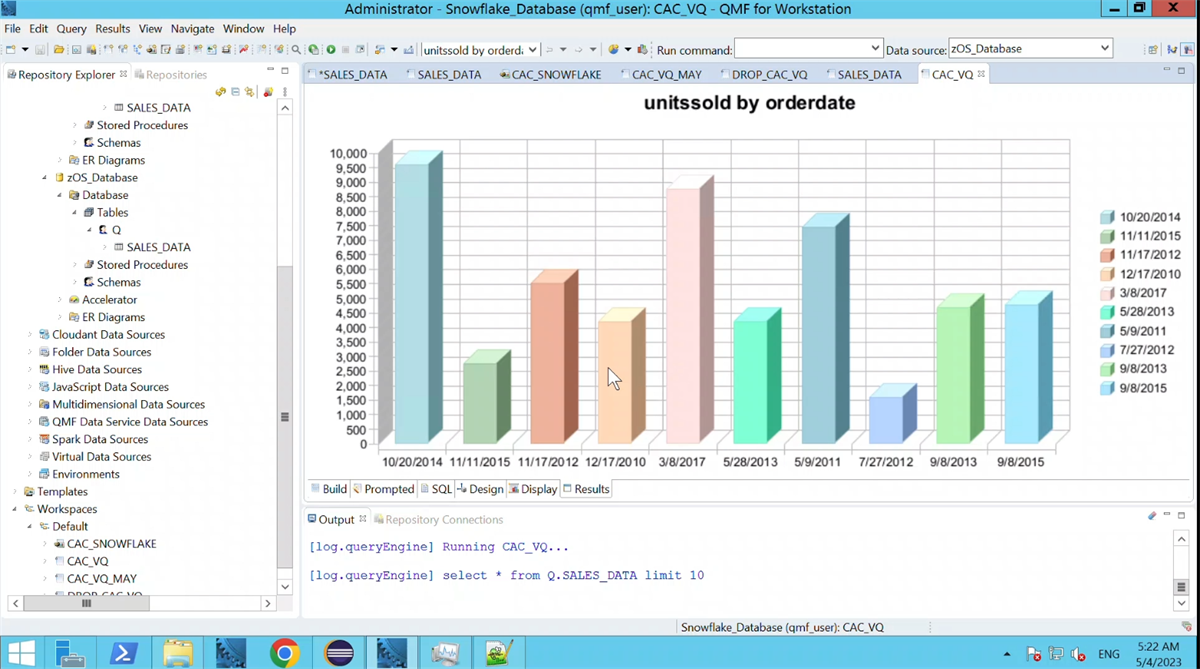This screenshot has height=669, width=1200.
Task: Switch to the Design tab below chart
Action: point(480,489)
